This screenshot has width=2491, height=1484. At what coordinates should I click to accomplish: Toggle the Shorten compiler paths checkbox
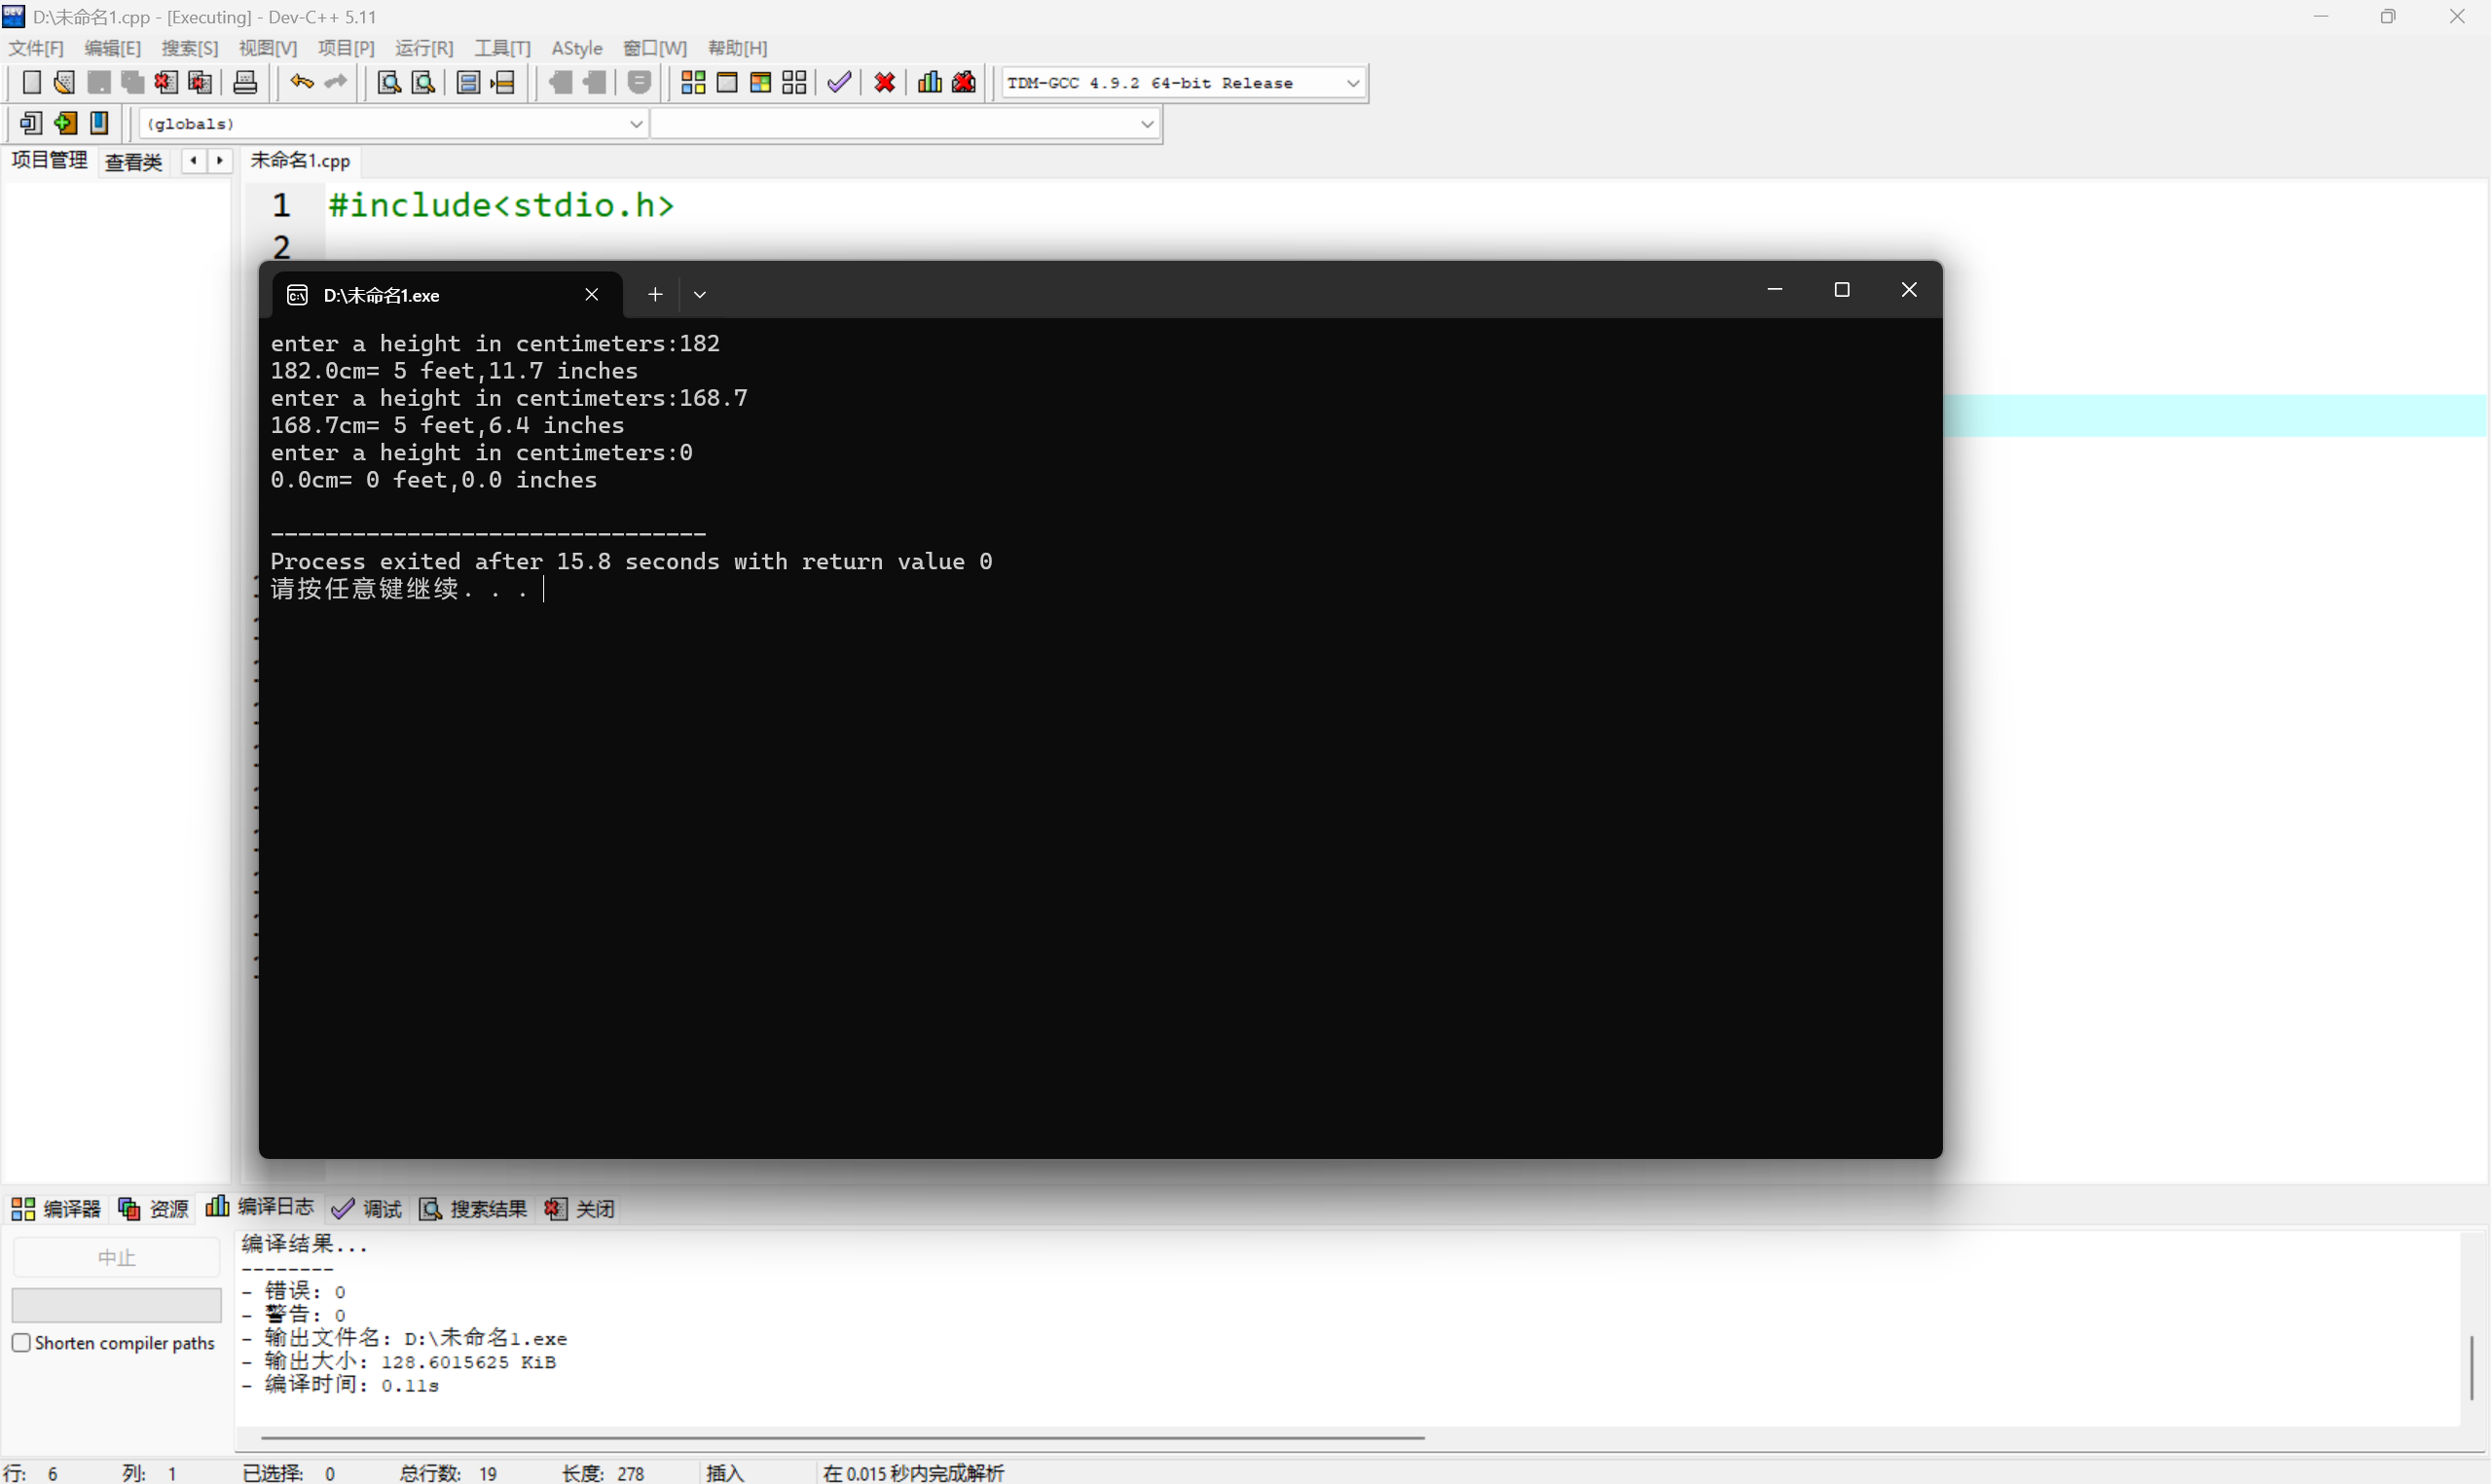(21, 1343)
